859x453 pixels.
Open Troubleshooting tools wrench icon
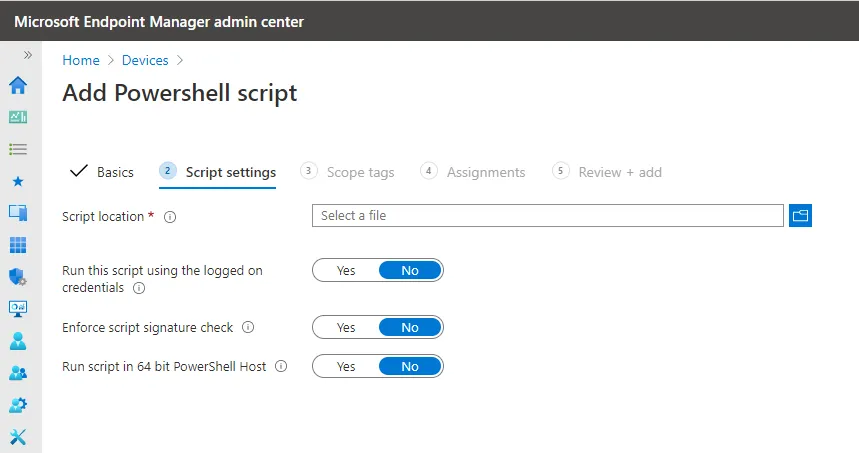point(18,437)
